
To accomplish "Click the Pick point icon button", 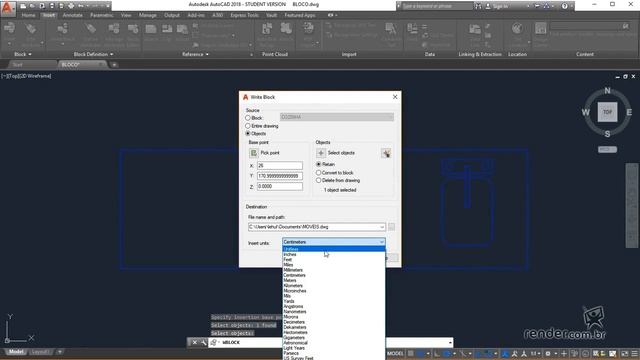I will point(253,153).
